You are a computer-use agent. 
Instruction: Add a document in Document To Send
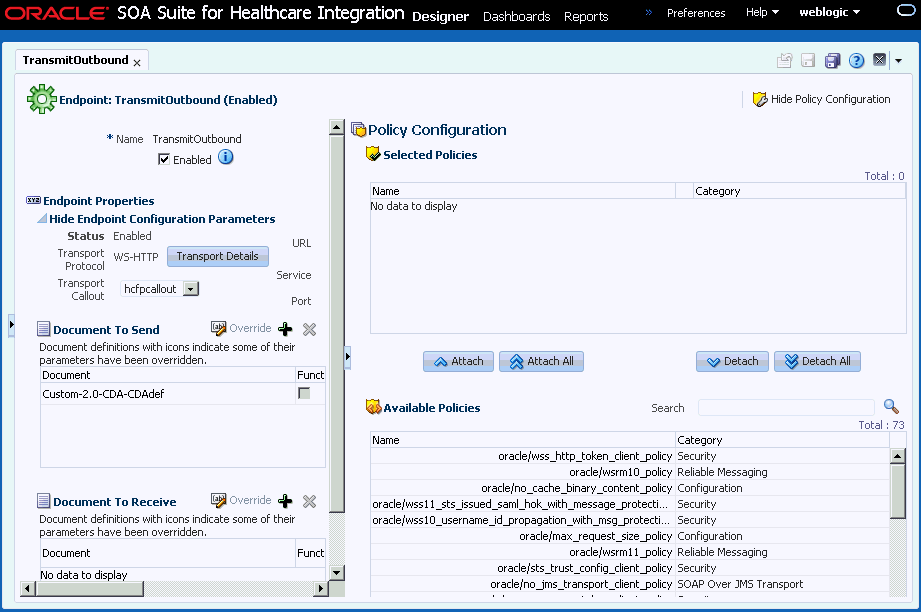[x=285, y=329]
